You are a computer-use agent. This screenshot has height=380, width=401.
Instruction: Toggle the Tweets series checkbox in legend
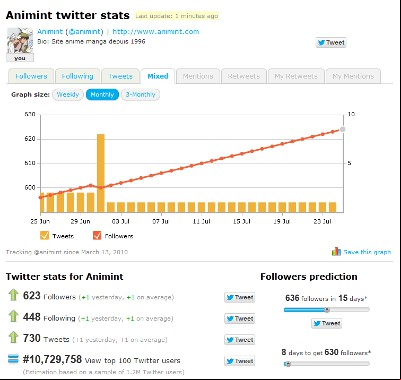point(44,236)
